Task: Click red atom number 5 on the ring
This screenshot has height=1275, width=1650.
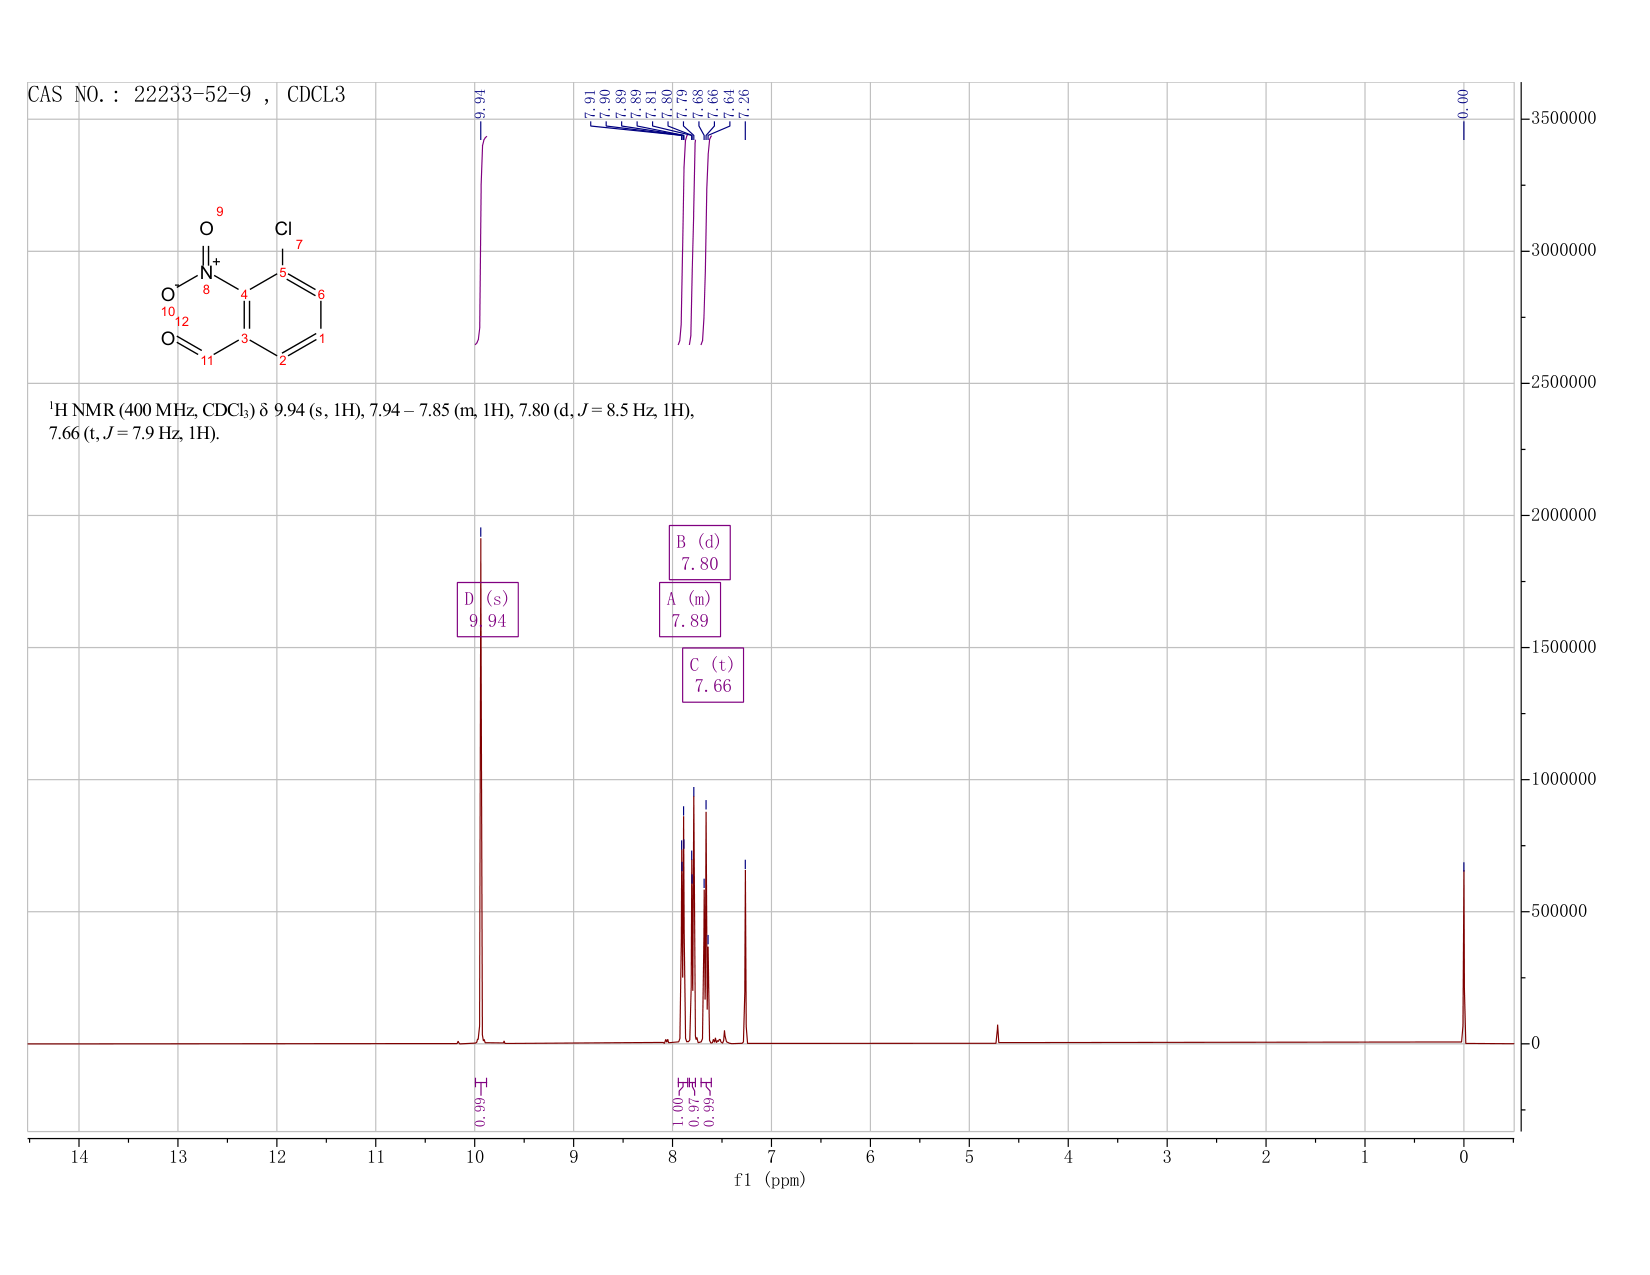Action: click(x=282, y=273)
